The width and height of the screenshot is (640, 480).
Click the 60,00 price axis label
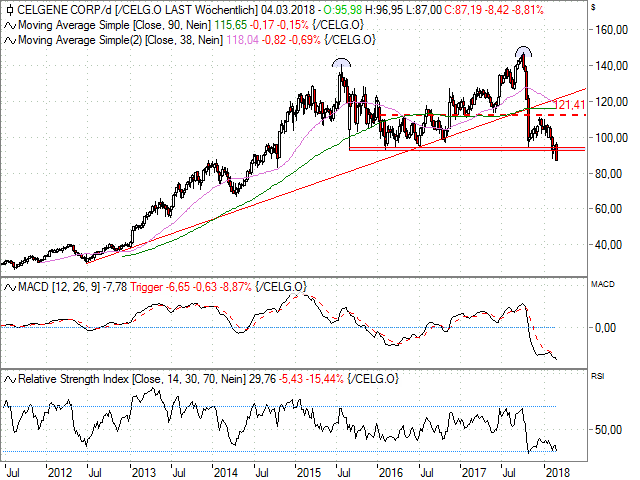608,209
